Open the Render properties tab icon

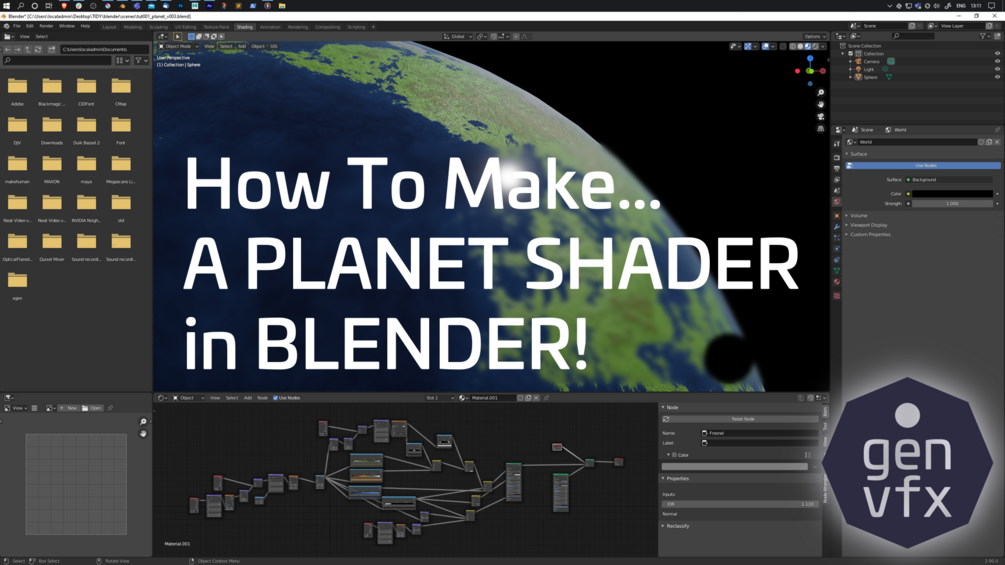point(836,157)
